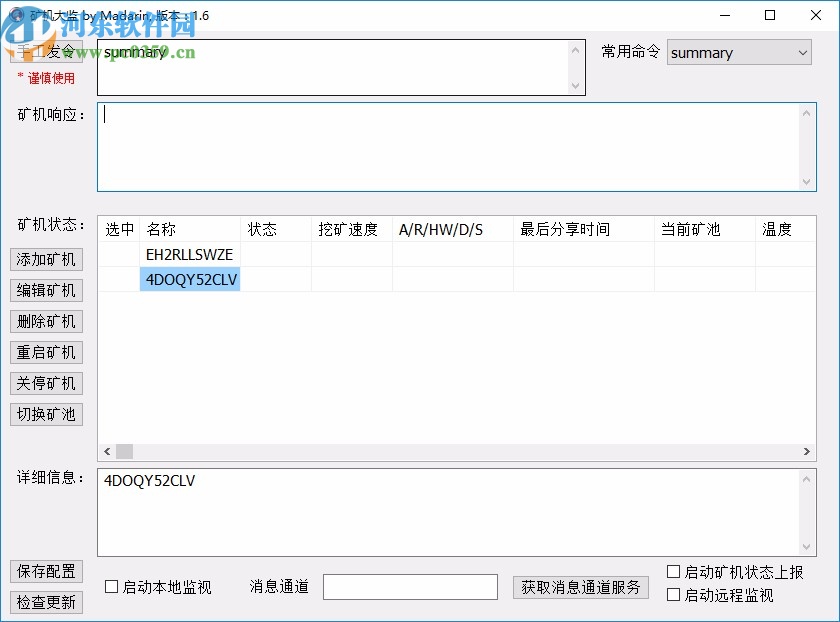Screen dimensions: 840x622
Task: Restart the miner with 重启矿机
Action: point(46,352)
